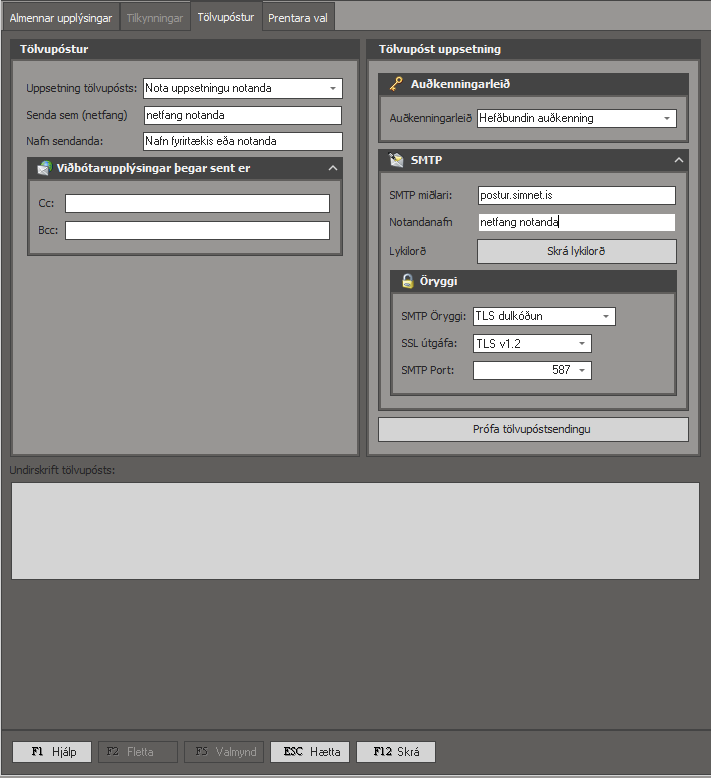The height and width of the screenshot is (778, 711).
Task: Open the SSL útgáfa dropdown
Action: tap(582, 344)
